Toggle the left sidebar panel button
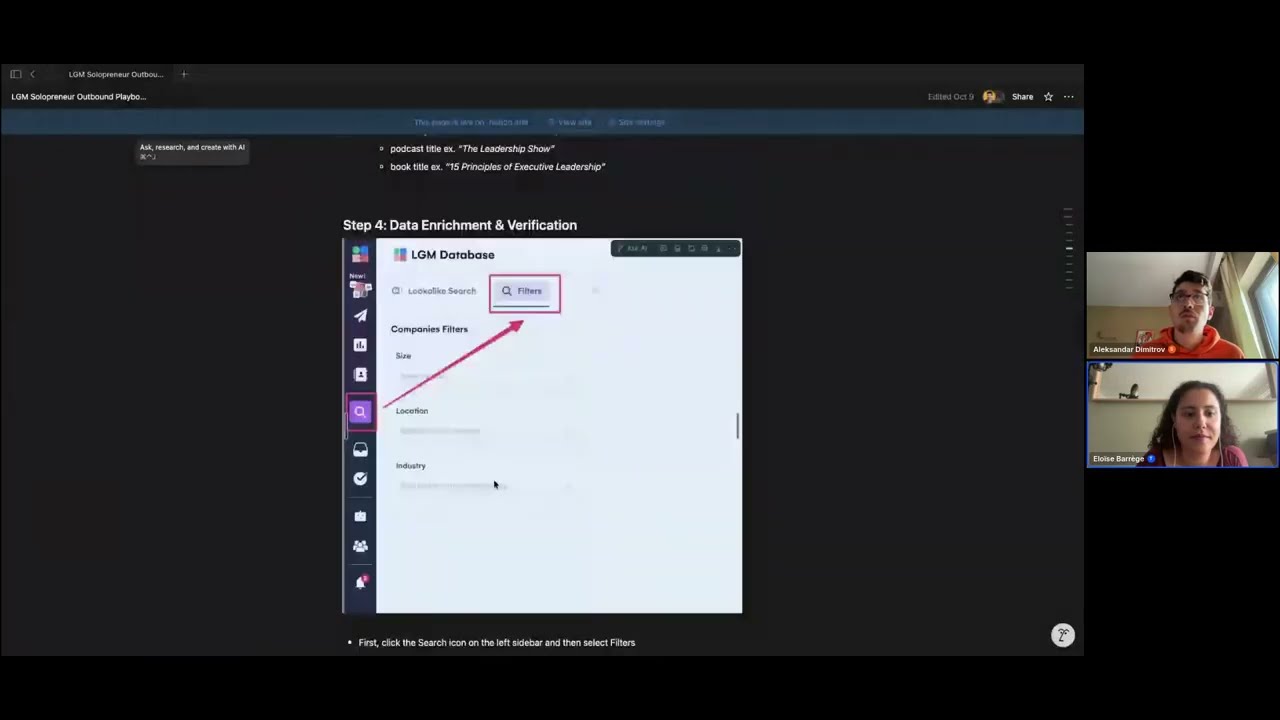Image resolution: width=1280 pixels, height=720 pixels. (x=15, y=74)
